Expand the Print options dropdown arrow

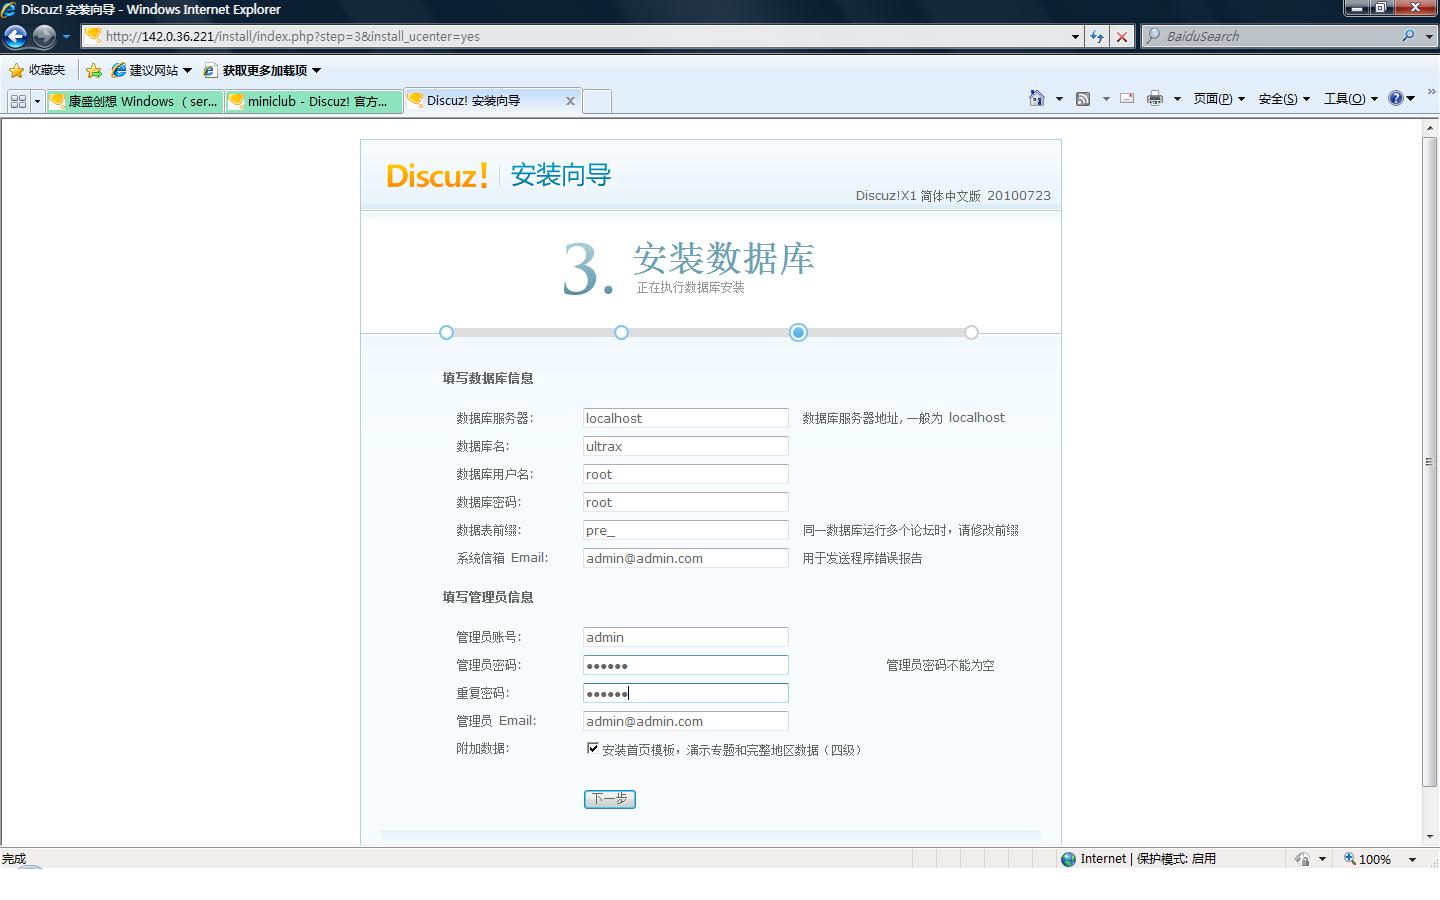[1177, 99]
